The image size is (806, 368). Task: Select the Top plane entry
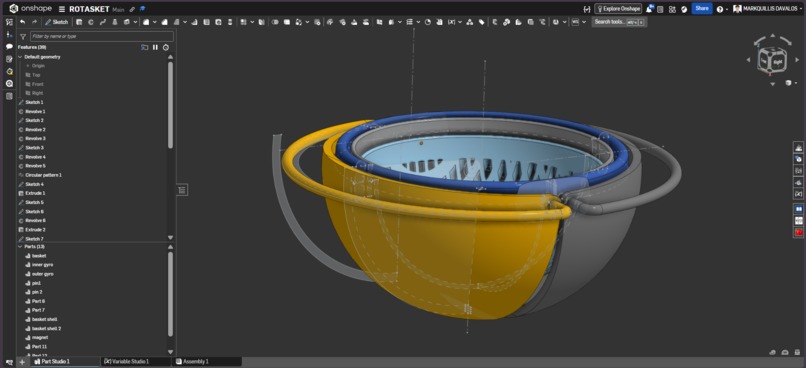36,75
